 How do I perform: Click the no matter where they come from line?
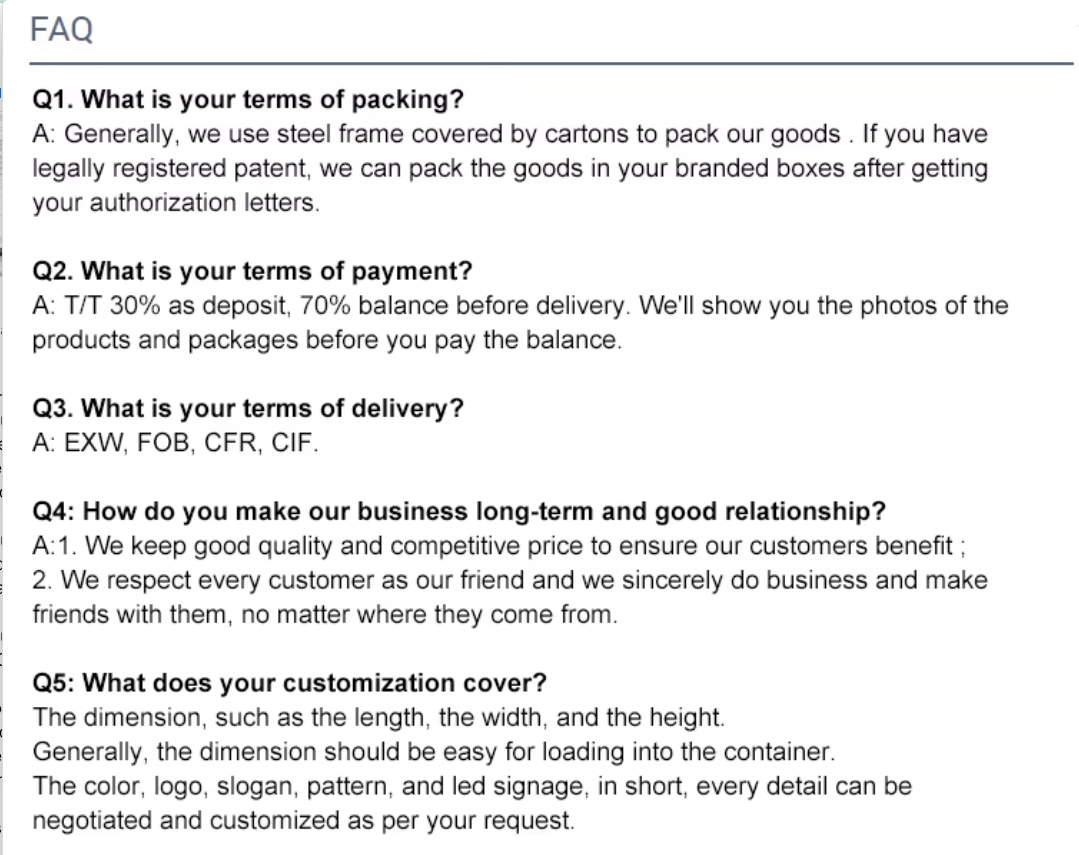click(x=325, y=614)
